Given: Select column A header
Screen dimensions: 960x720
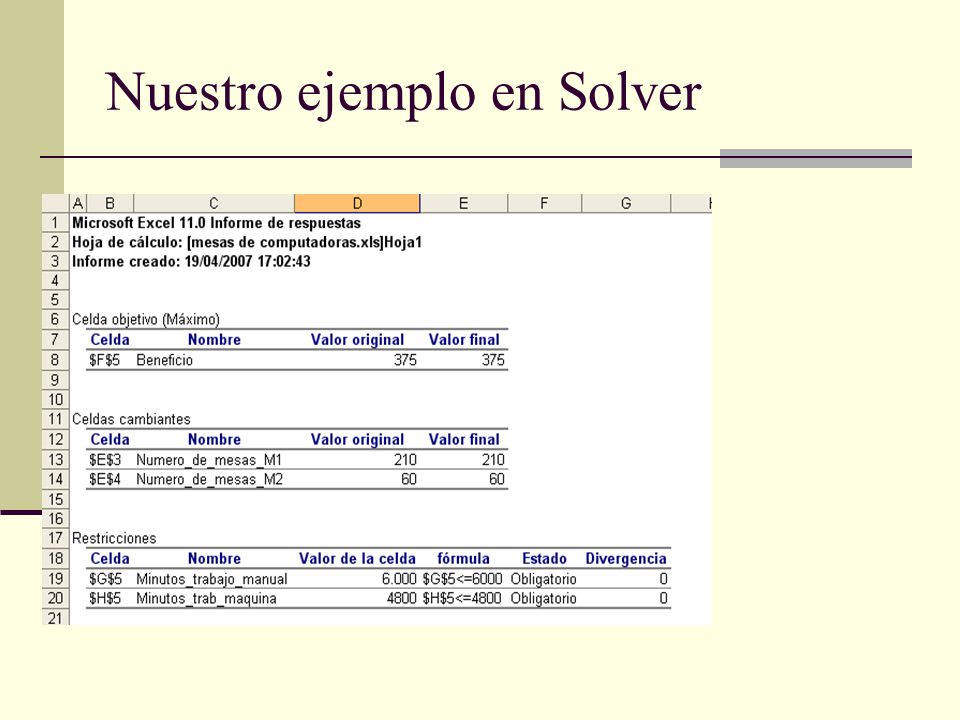Looking at the screenshot, I should (x=78, y=203).
